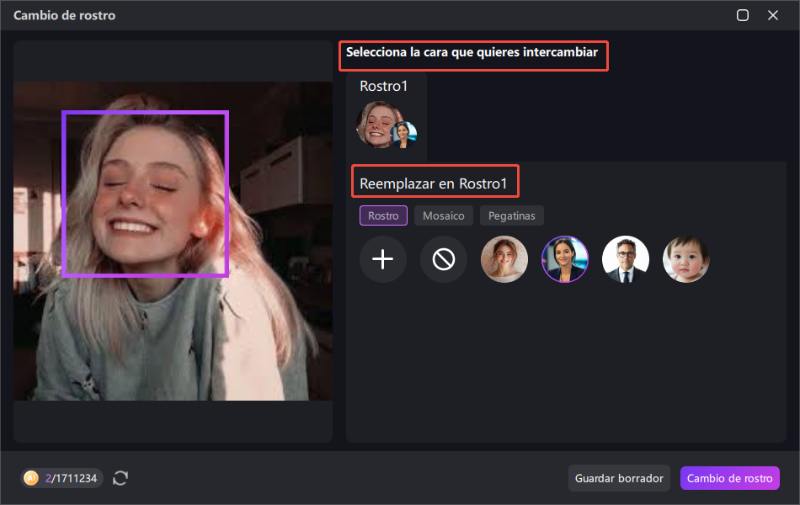
Task: Click the Reemplazar en Rostro1 heading
Action: point(434,184)
